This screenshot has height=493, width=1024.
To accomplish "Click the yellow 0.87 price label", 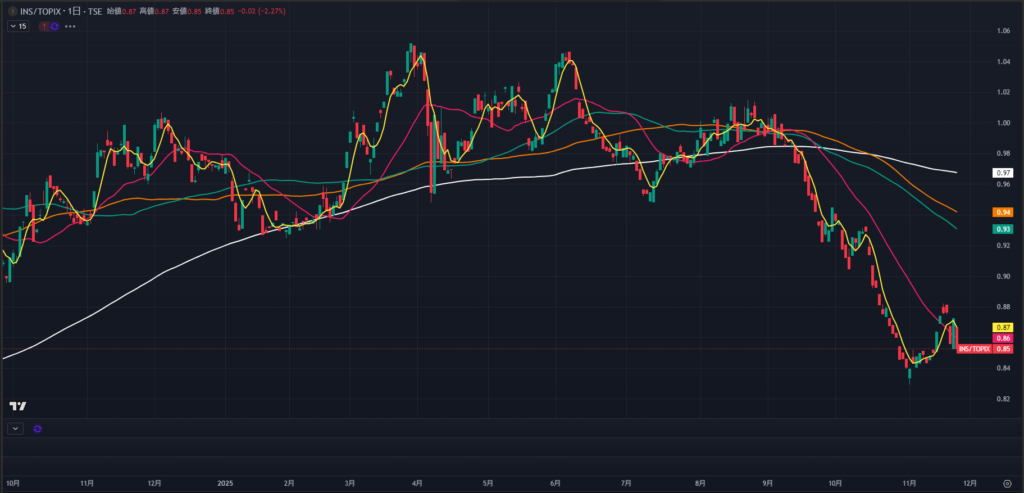I will (1003, 327).
